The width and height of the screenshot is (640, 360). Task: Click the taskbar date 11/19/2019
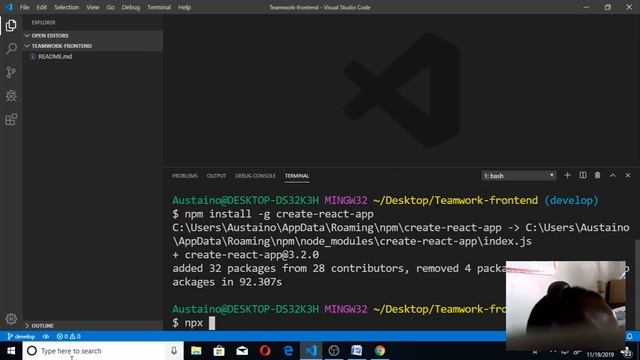[600, 355]
